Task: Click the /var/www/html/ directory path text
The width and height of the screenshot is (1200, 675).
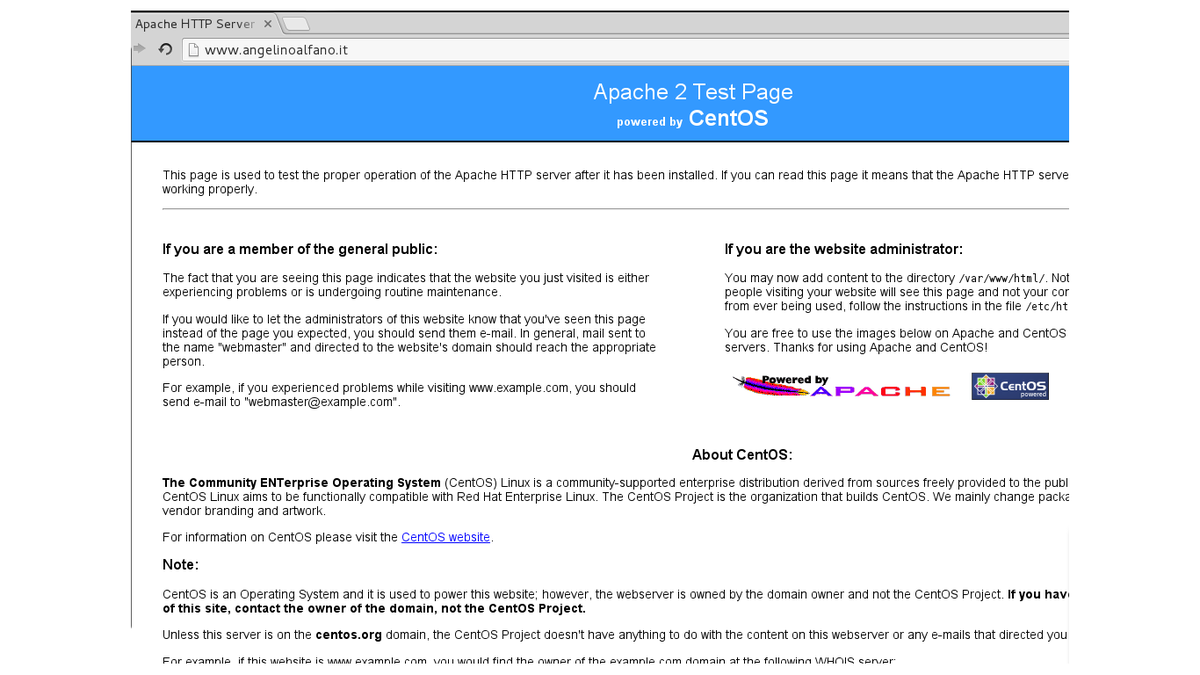Action: (x=1002, y=278)
